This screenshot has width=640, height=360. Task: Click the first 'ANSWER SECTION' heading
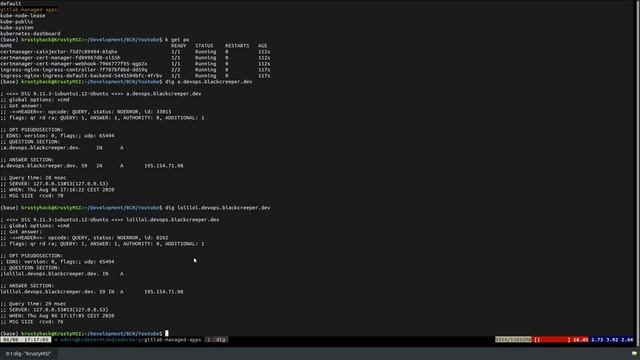coord(27,160)
